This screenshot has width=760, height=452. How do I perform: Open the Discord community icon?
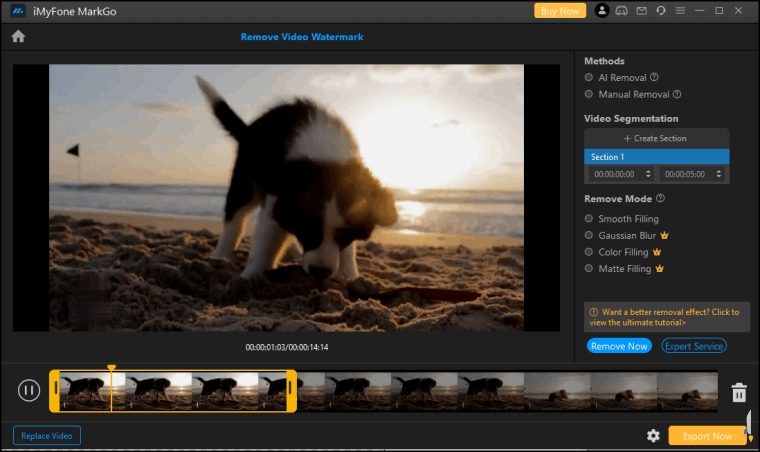621,11
